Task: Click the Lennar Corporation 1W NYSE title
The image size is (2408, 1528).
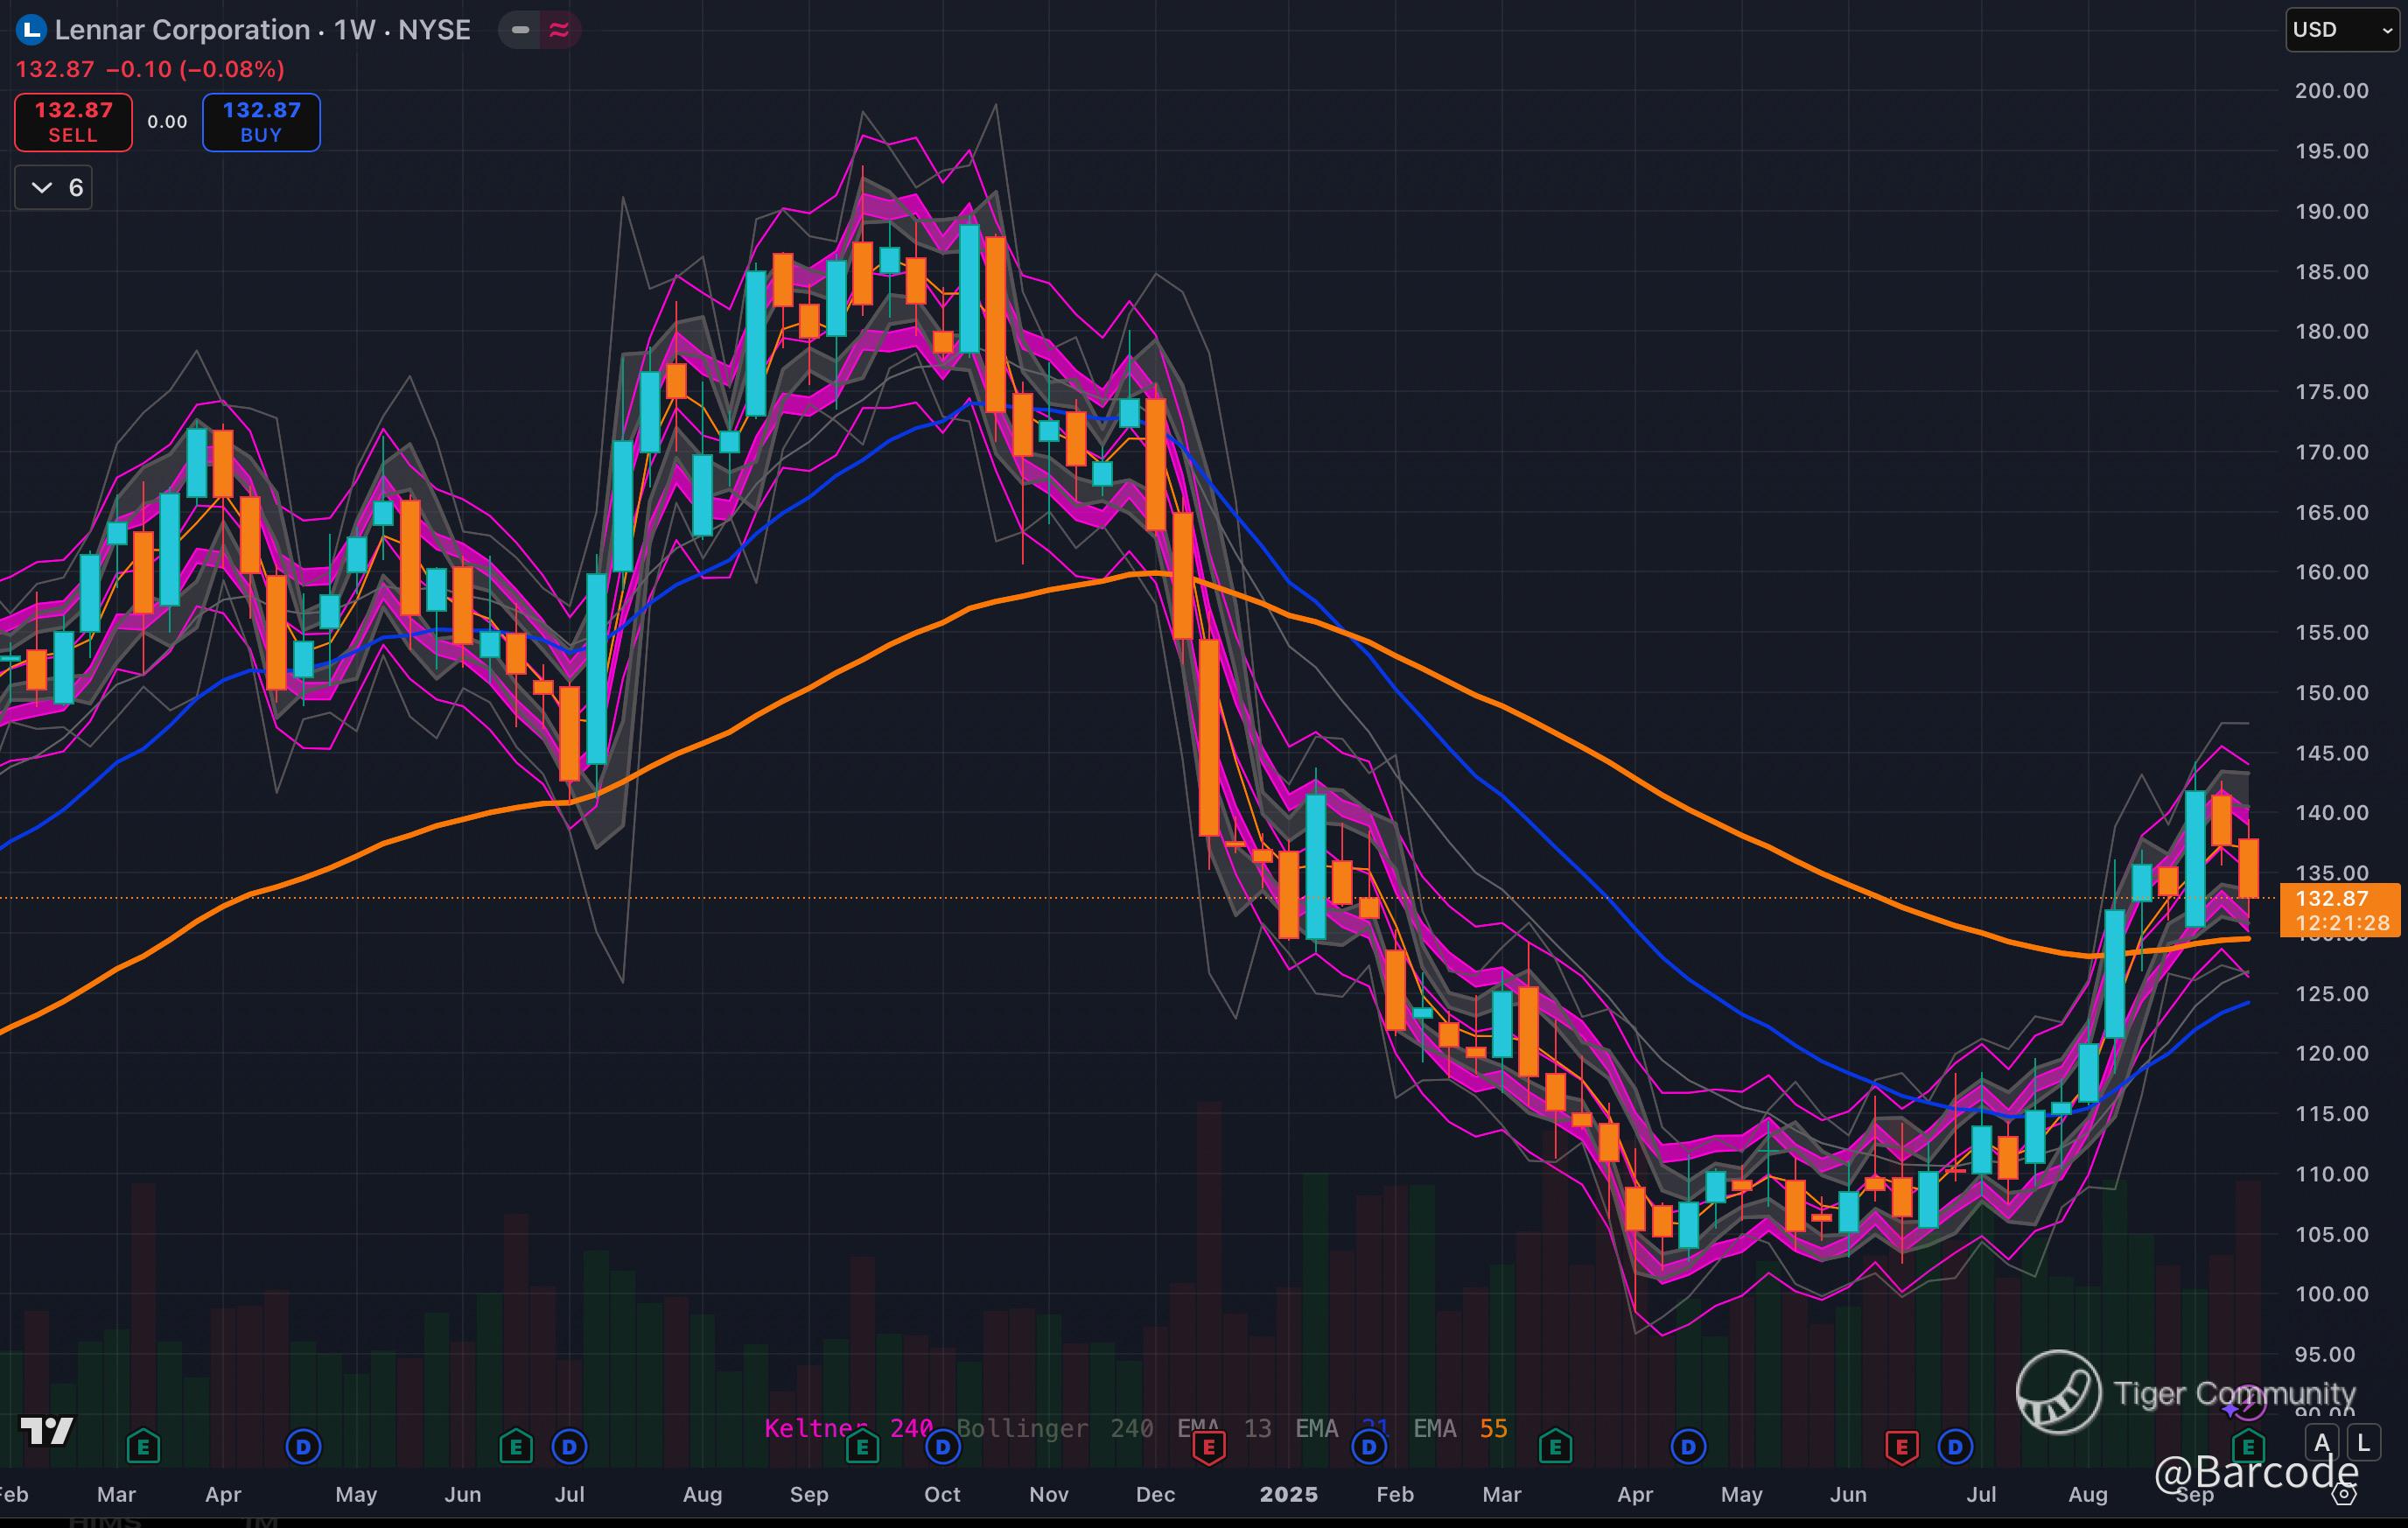Action: pos(262,30)
